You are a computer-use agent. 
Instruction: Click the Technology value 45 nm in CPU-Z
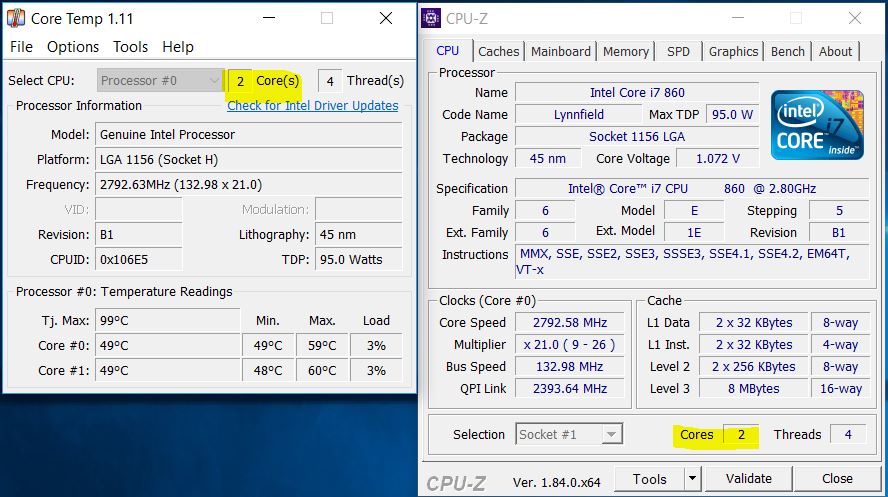pos(548,158)
